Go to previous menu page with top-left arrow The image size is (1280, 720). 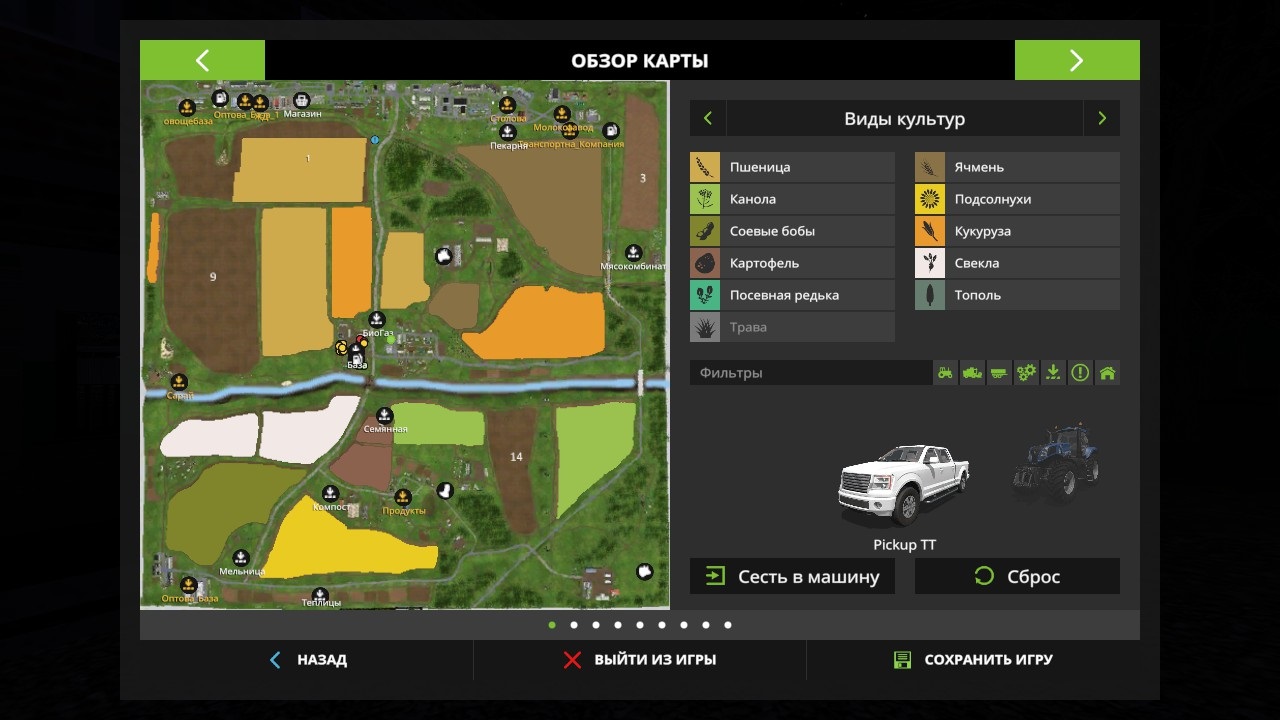(202, 60)
